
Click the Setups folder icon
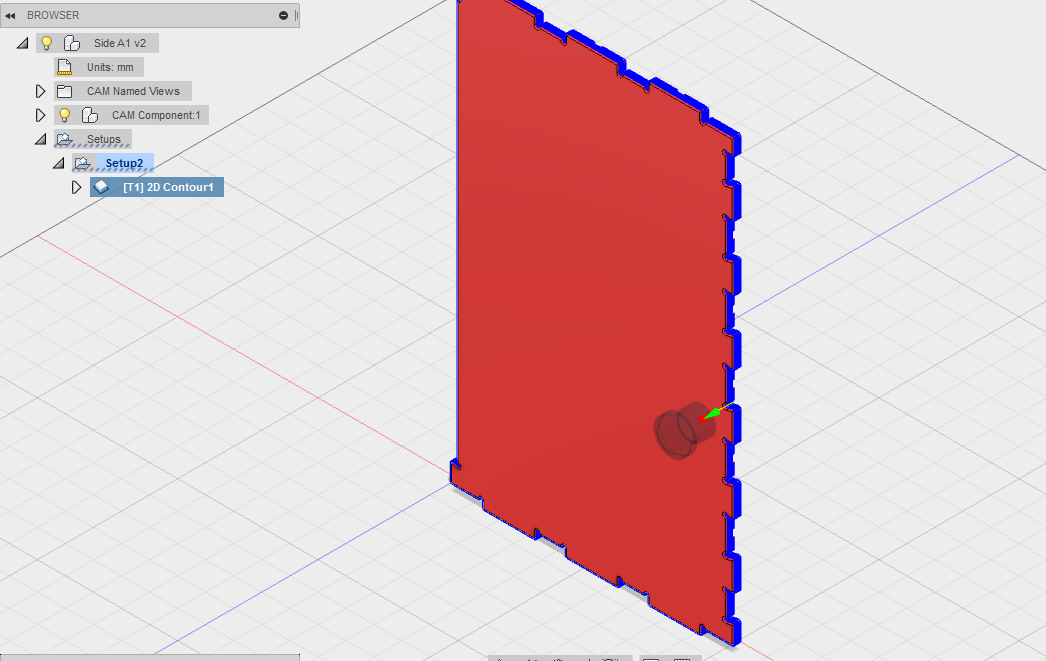[65, 139]
